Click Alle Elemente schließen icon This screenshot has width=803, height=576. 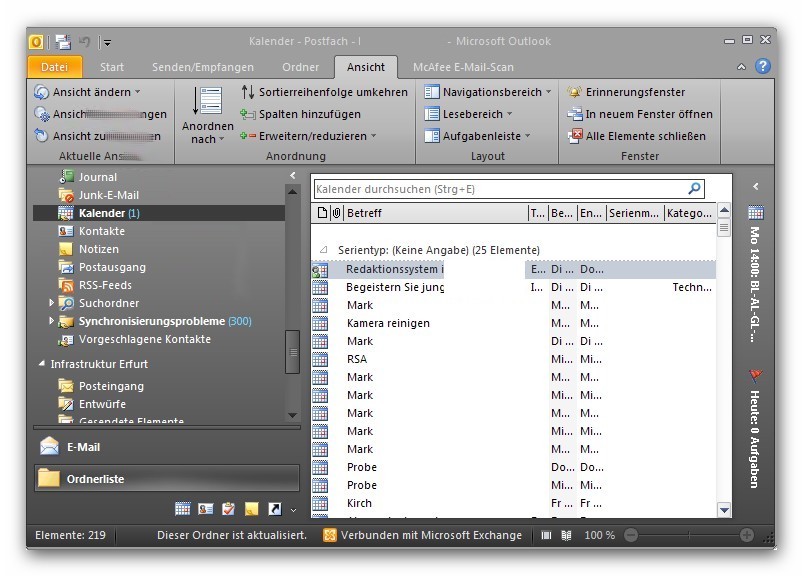574,136
